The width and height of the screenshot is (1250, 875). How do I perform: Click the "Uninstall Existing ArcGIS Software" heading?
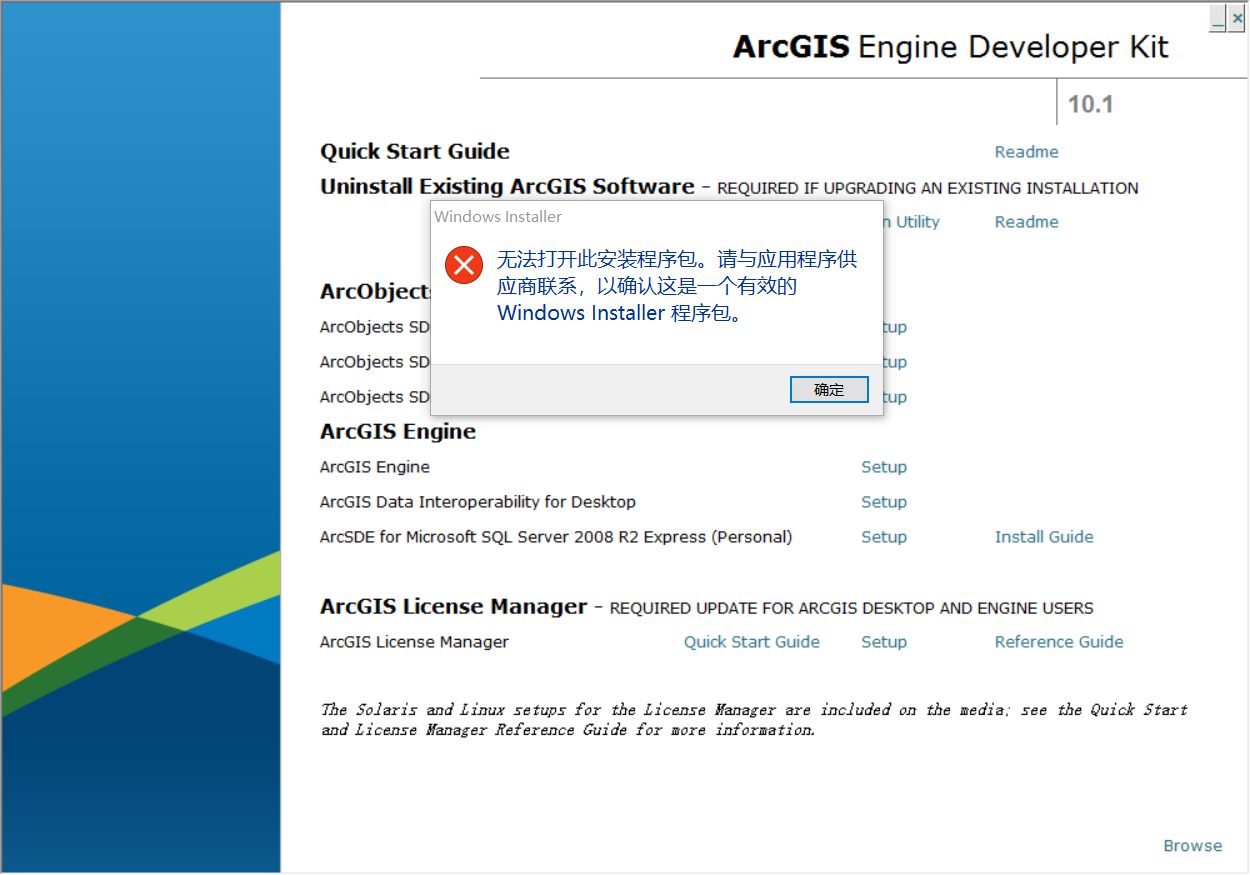coord(507,187)
